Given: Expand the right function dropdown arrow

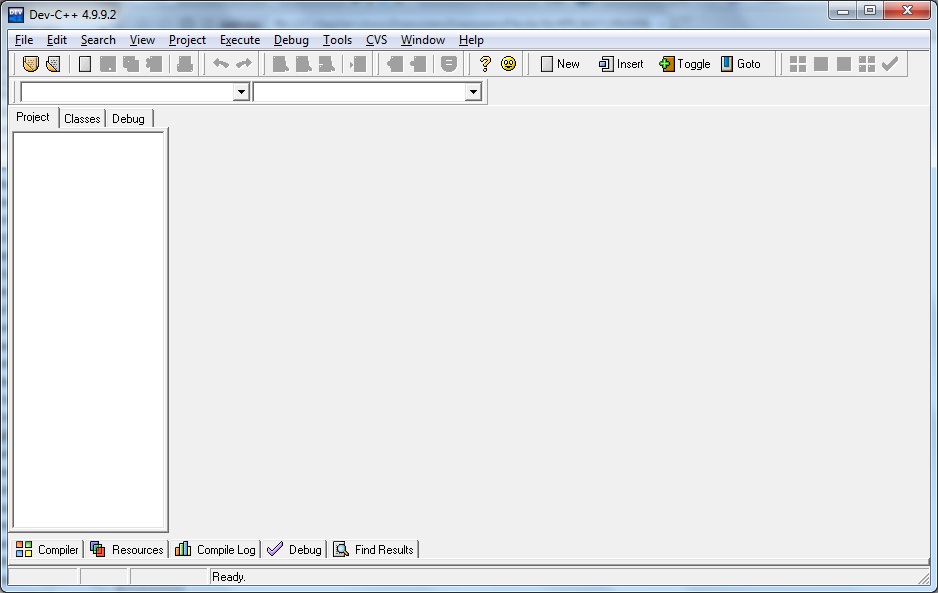Looking at the screenshot, I should (x=473, y=92).
